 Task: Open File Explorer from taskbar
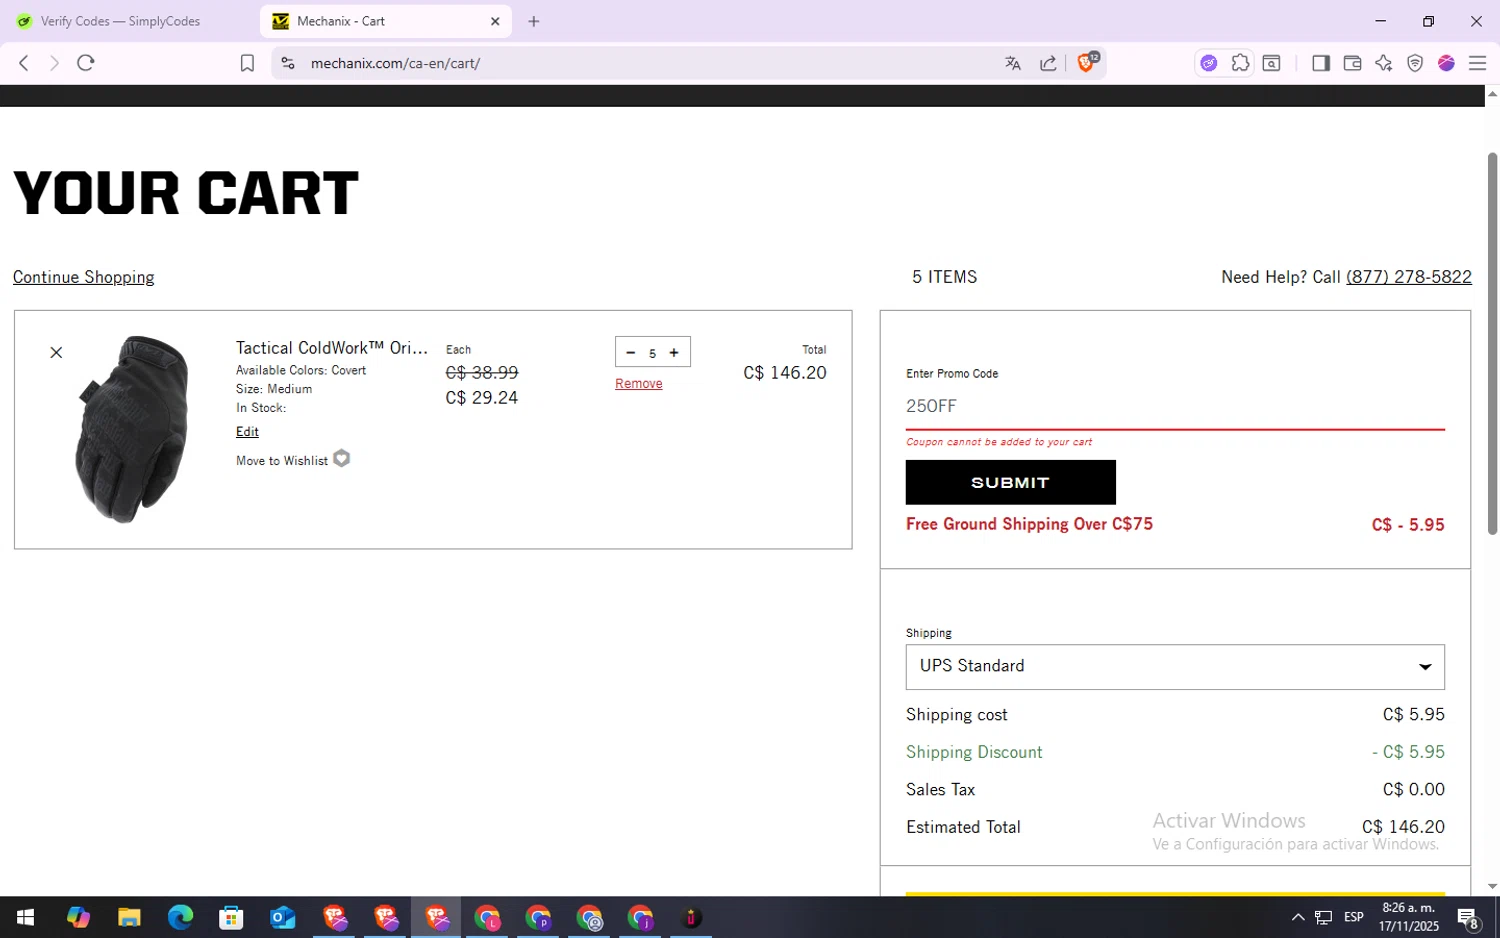pyautogui.click(x=129, y=917)
